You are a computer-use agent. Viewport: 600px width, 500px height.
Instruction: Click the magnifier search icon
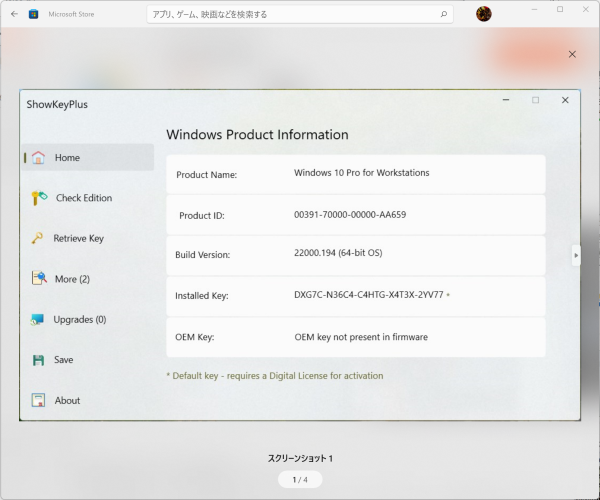[443, 14]
